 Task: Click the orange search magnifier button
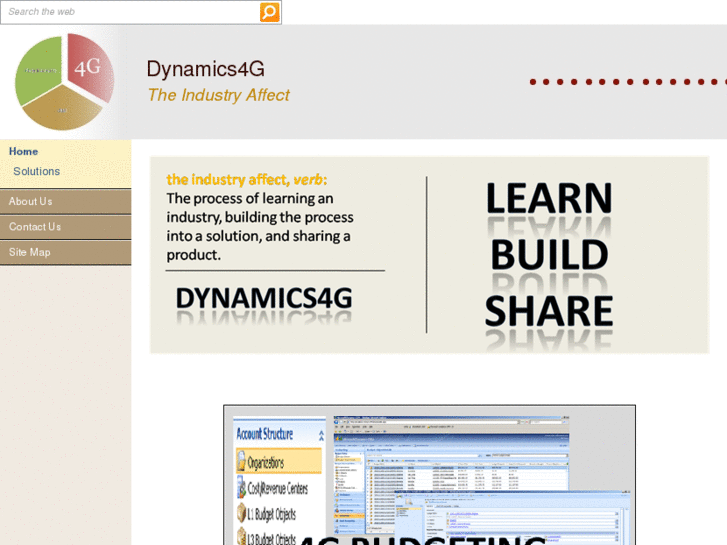pyautogui.click(x=269, y=12)
